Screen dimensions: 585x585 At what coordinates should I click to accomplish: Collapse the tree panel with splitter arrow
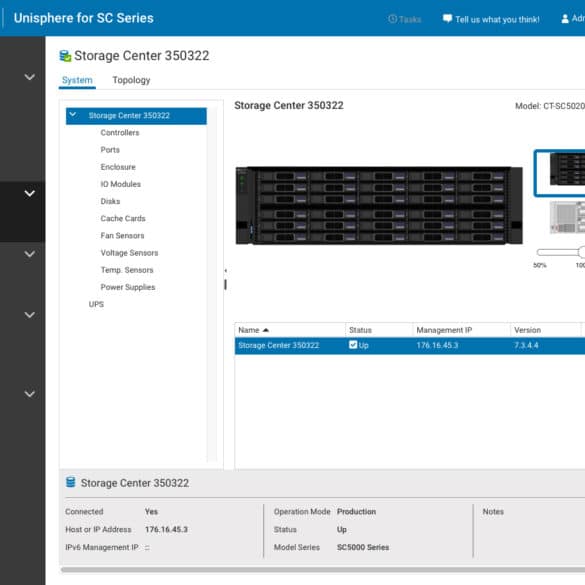point(225,270)
